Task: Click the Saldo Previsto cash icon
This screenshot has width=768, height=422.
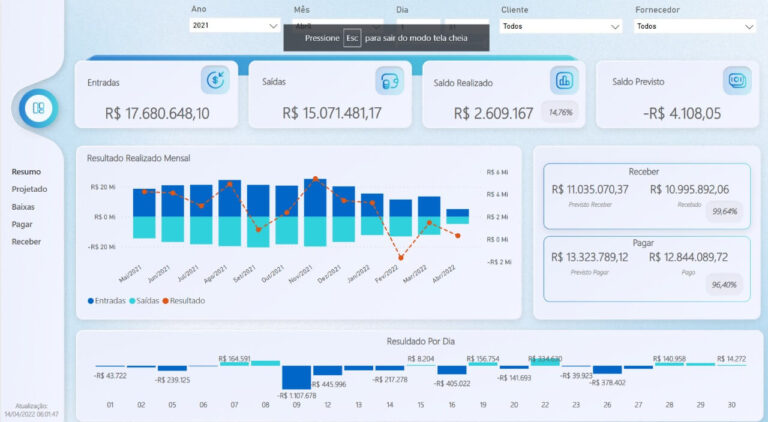Action: 737,80
